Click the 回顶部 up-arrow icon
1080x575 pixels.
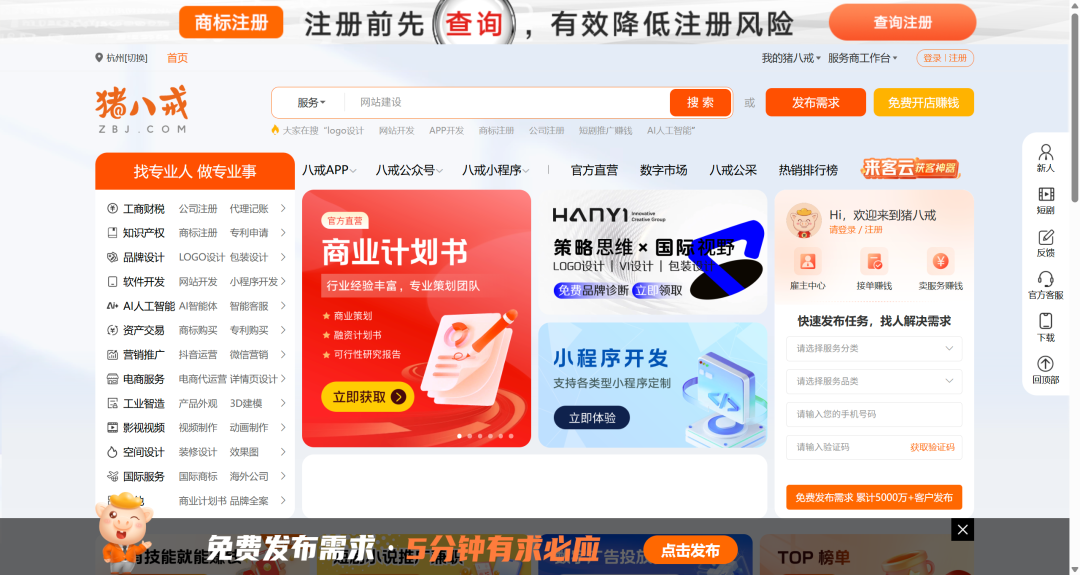pyautogui.click(x=1046, y=364)
